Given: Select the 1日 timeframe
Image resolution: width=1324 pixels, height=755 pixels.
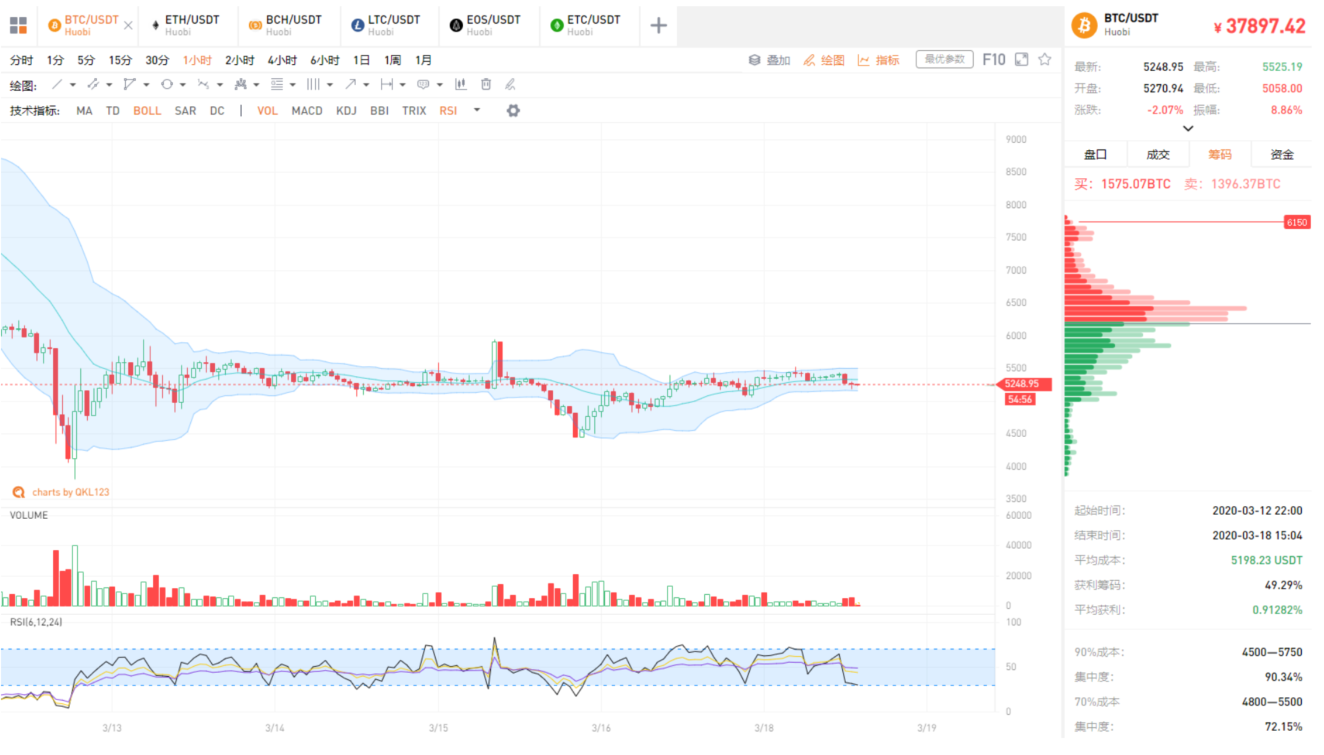Looking at the screenshot, I should click(362, 60).
